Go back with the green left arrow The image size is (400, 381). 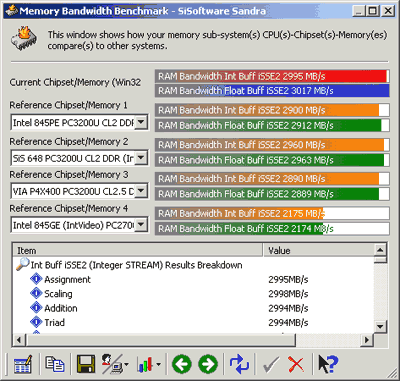point(182,364)
